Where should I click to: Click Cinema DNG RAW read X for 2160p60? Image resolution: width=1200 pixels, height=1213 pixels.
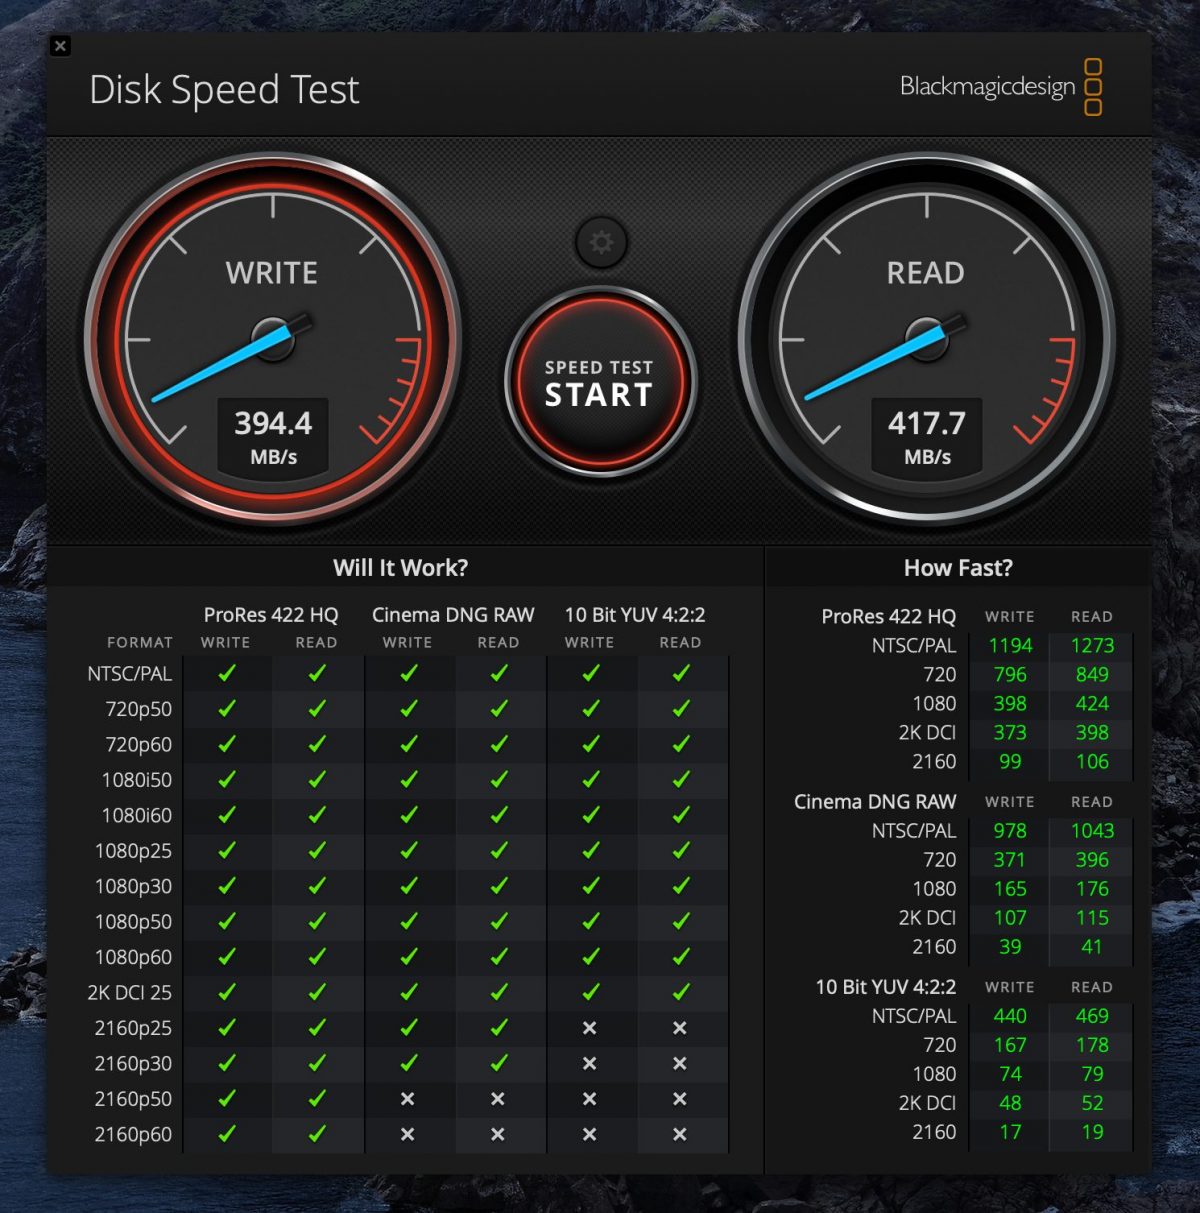(x=498, y=1134)
